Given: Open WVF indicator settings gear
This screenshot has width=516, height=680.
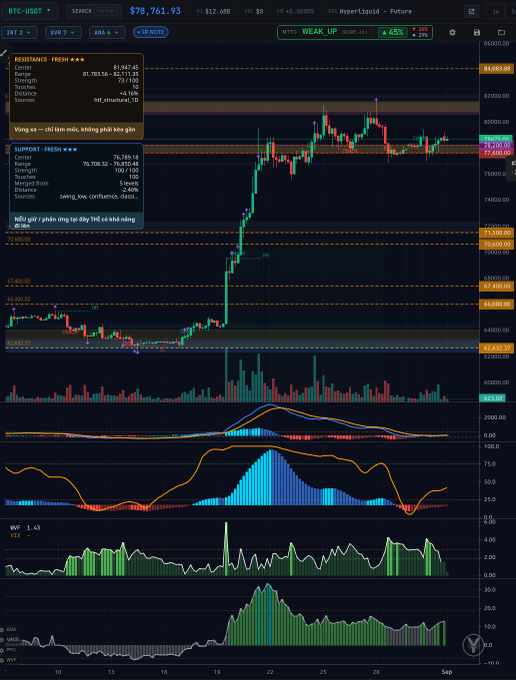Looking at the screenshot, I should 2,660.
